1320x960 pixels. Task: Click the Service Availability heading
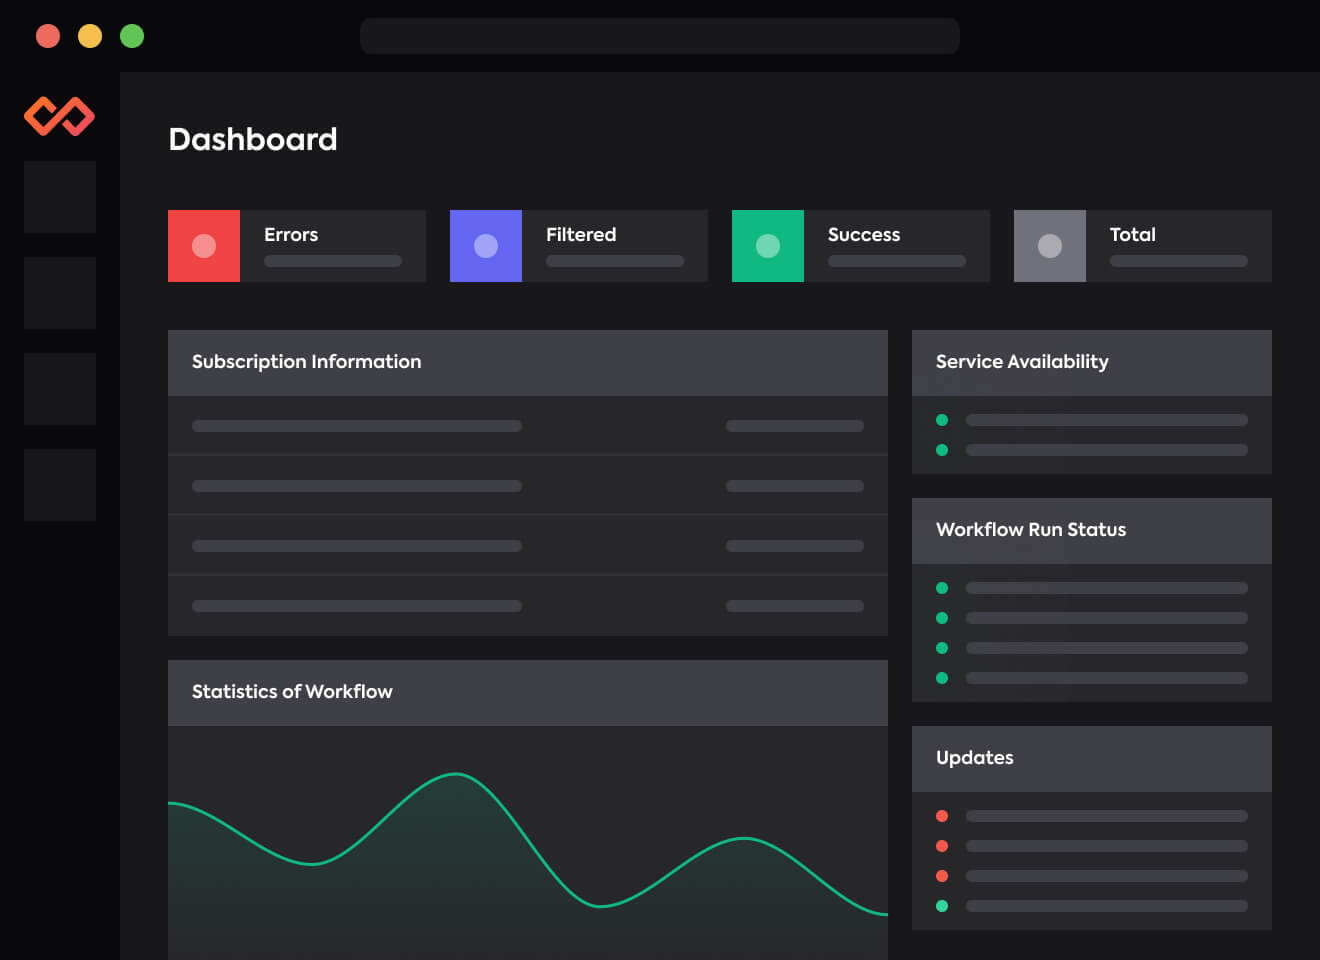1020,362
